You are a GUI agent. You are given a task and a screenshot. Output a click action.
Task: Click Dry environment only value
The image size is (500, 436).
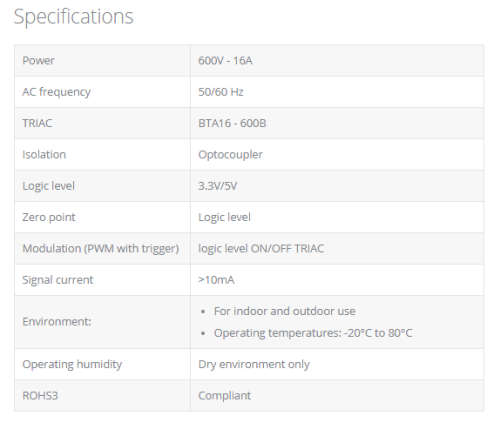[254, 364]
